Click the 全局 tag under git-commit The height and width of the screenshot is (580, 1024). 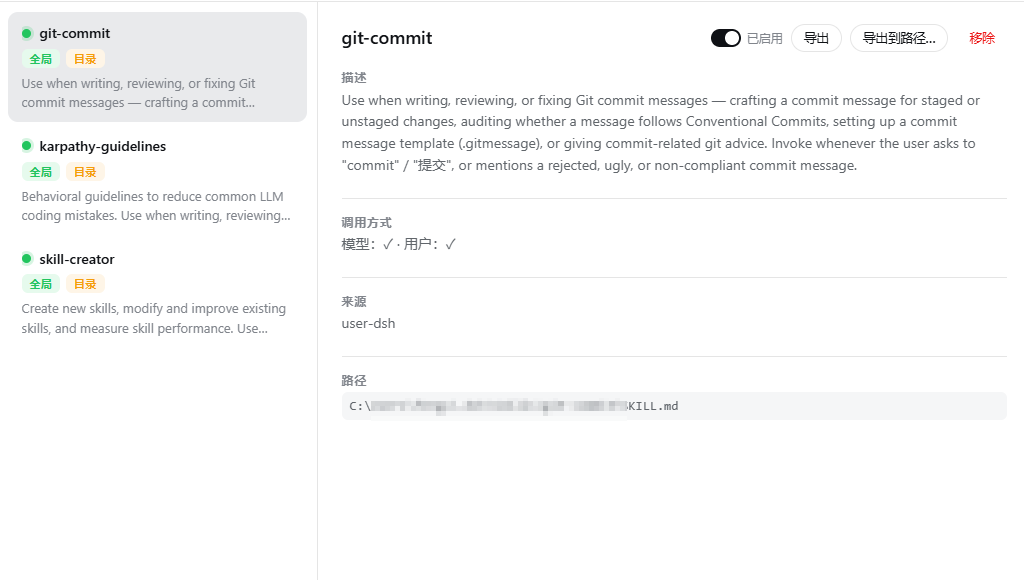click(40, 59)
